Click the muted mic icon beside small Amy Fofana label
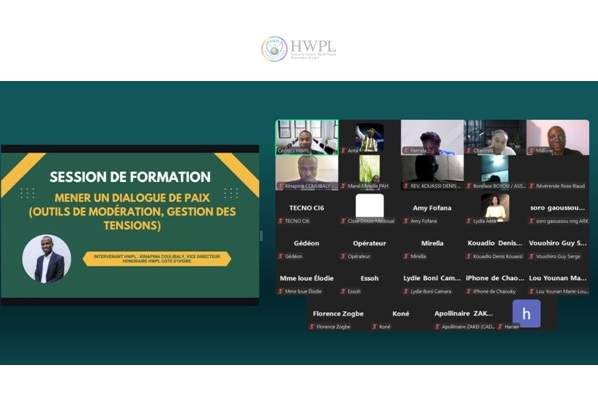598x401 pixels. (x=406, y=221)
